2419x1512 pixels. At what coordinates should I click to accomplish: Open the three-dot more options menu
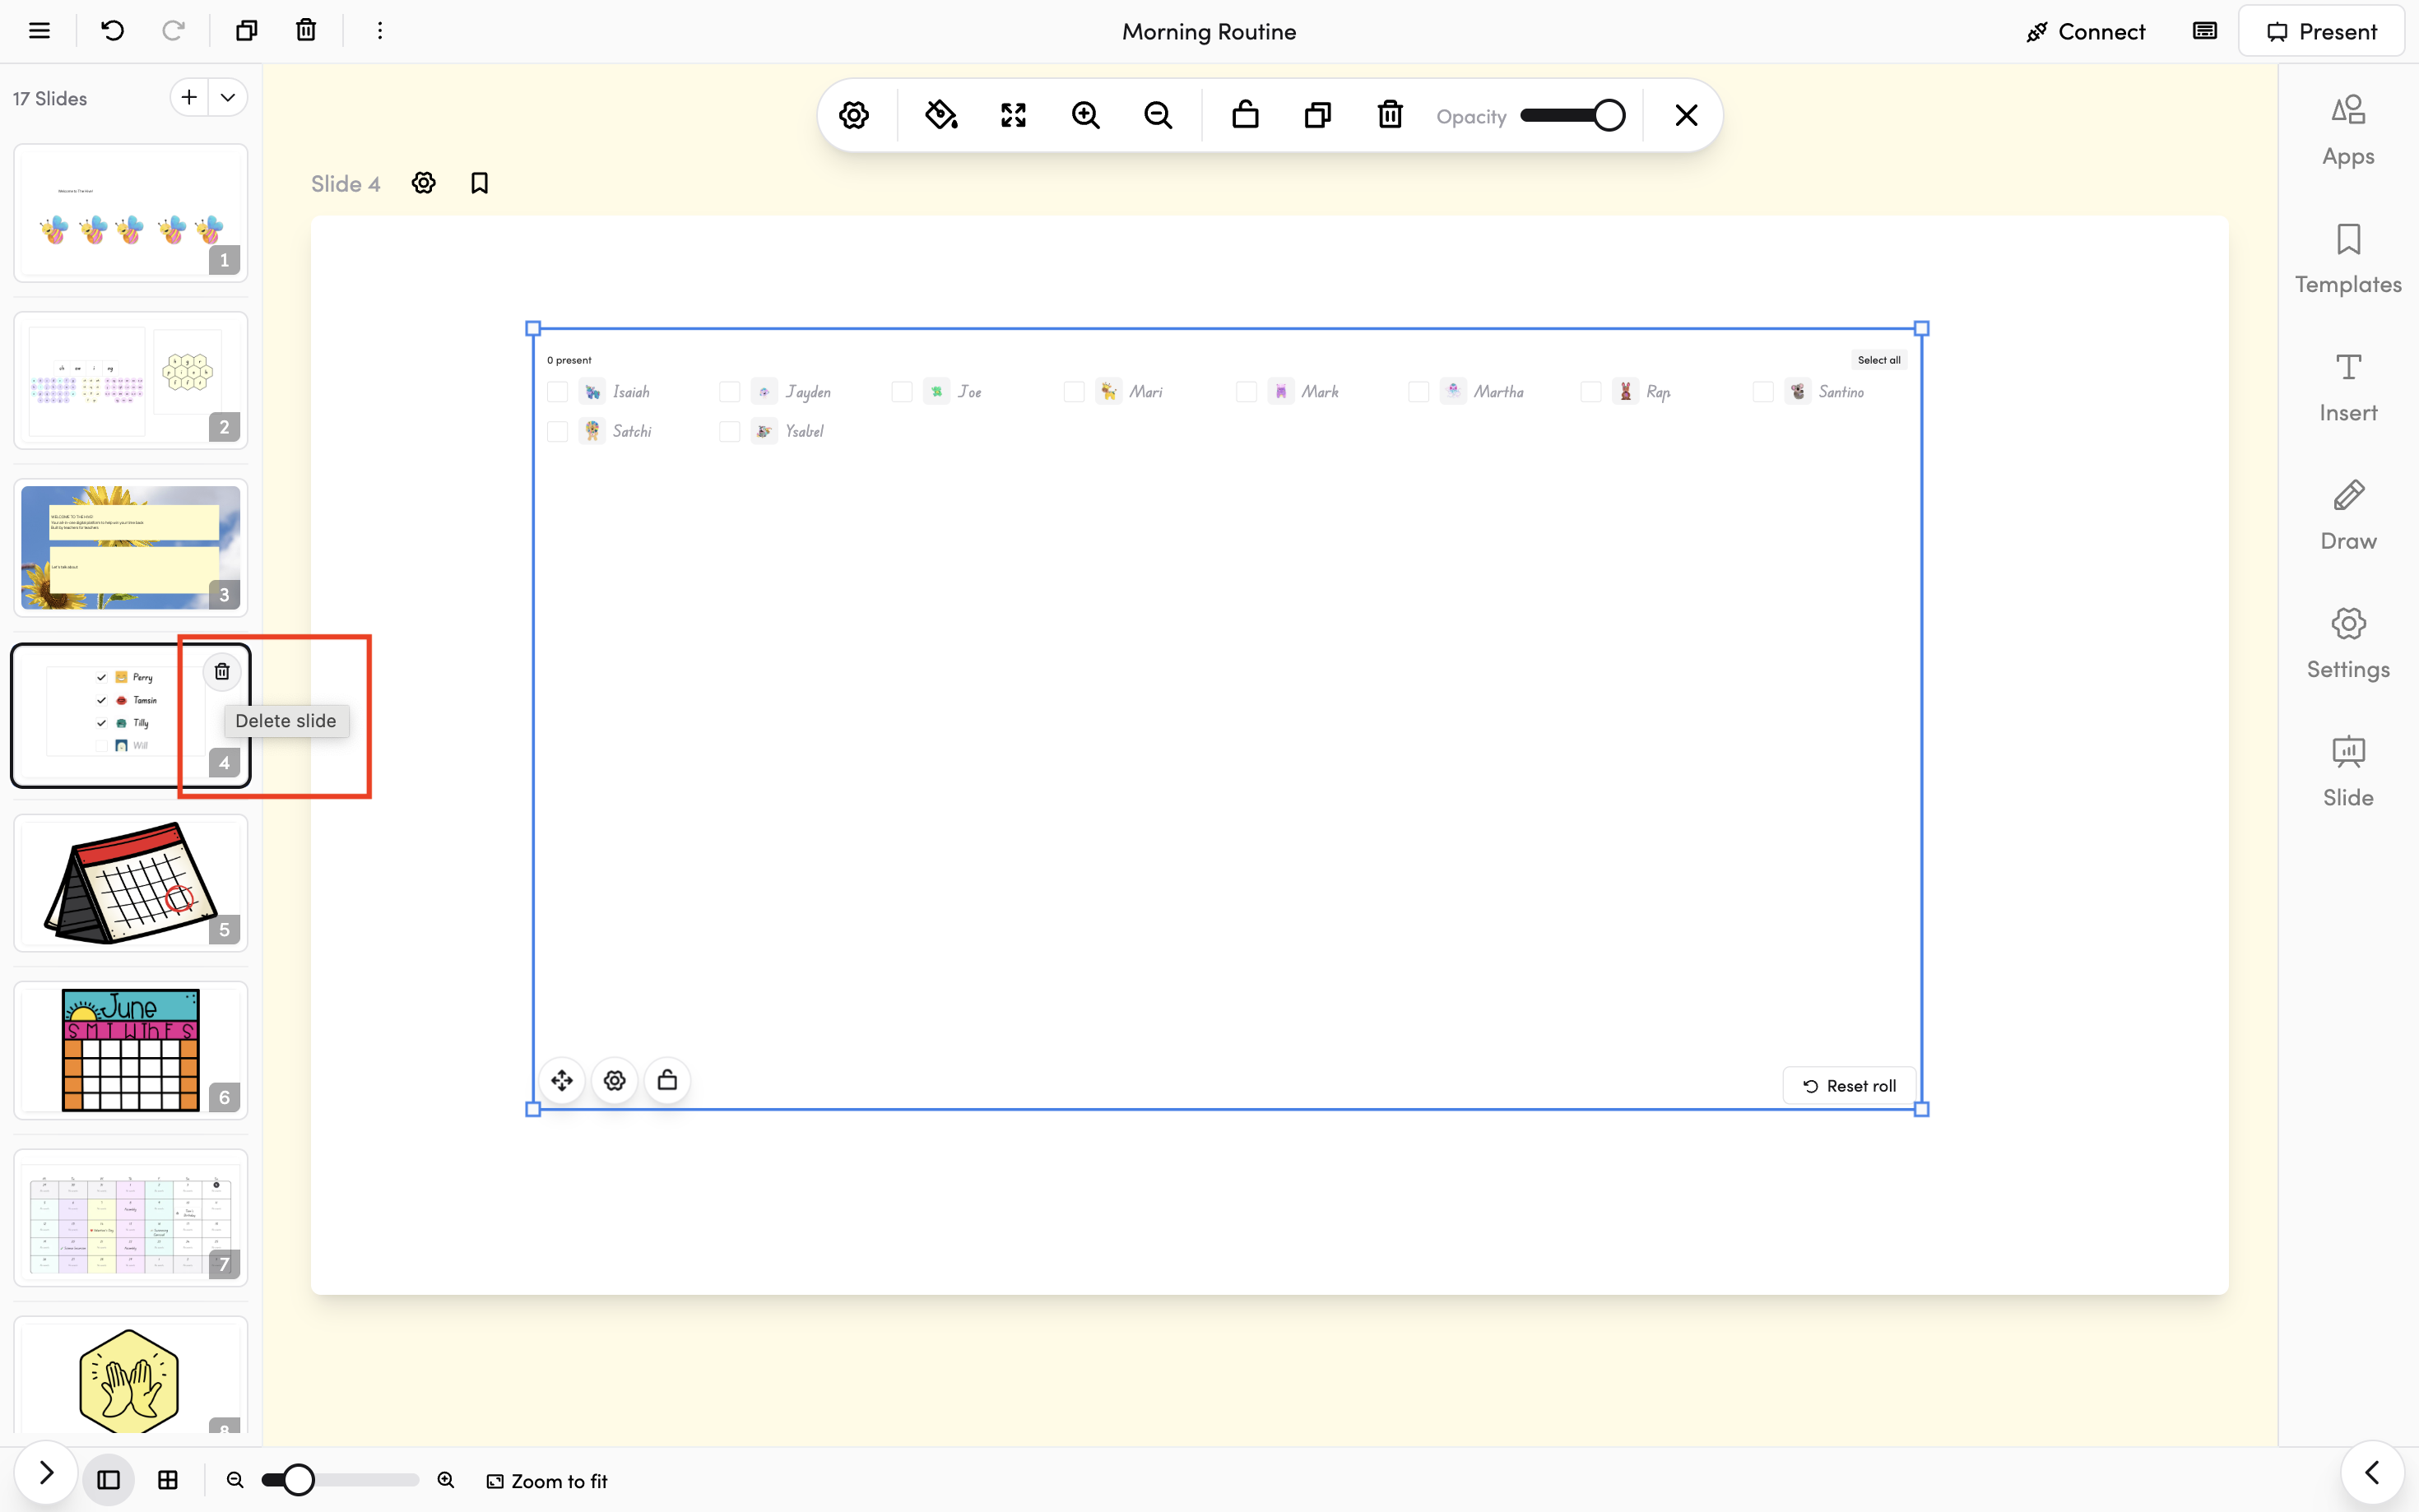tap(379, 30)
